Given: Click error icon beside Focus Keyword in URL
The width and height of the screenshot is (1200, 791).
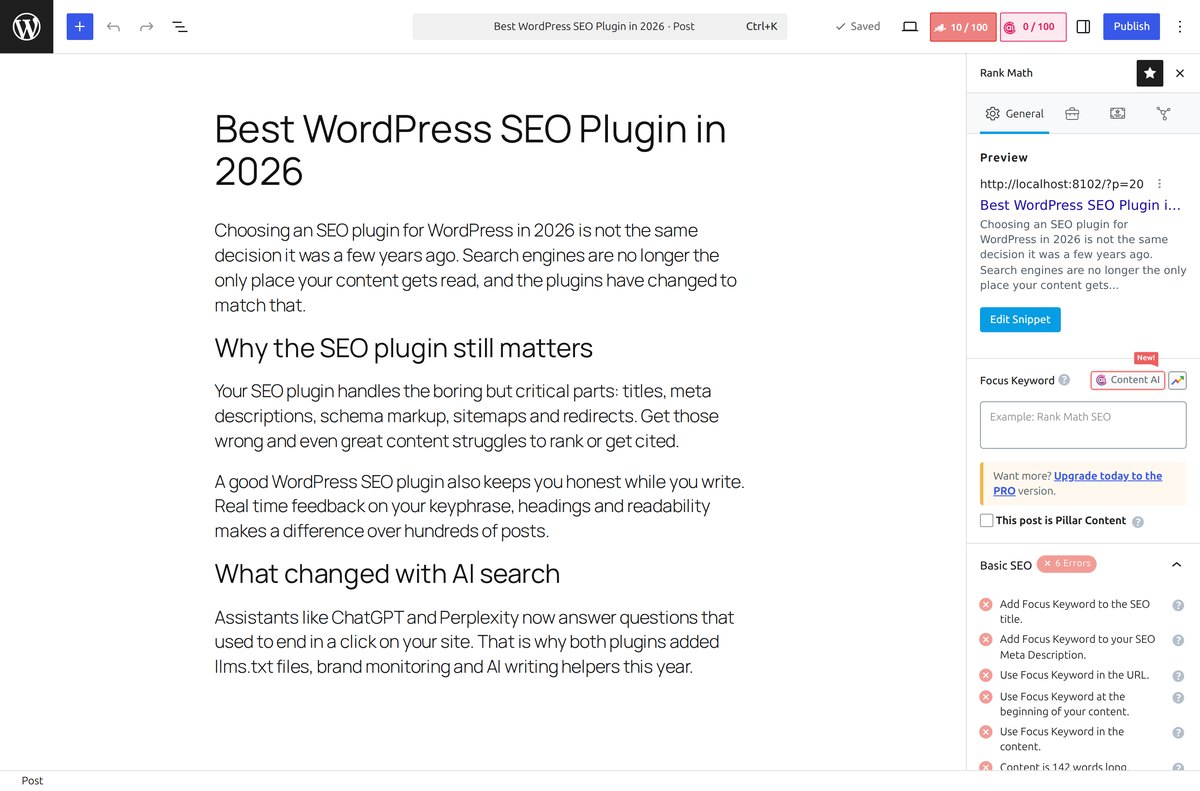Looking at the screenshot, I should tap(986, 676).
